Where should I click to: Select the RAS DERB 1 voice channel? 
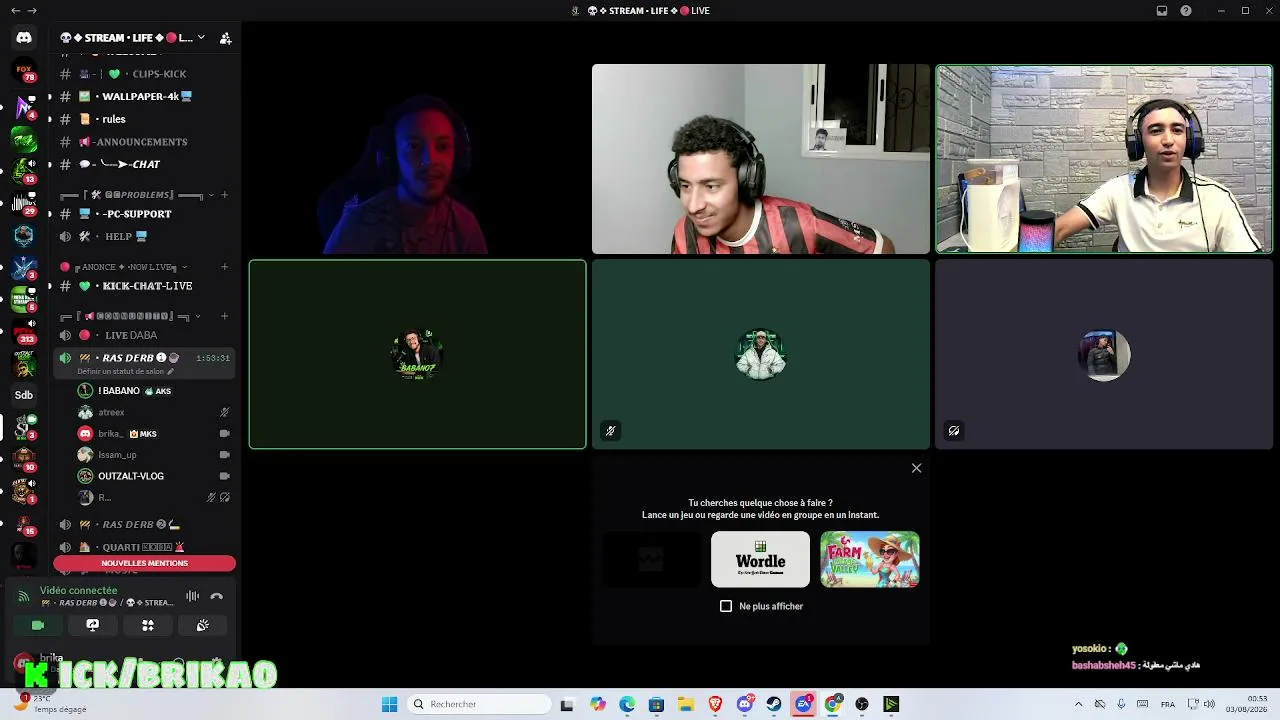click(144, 358)
